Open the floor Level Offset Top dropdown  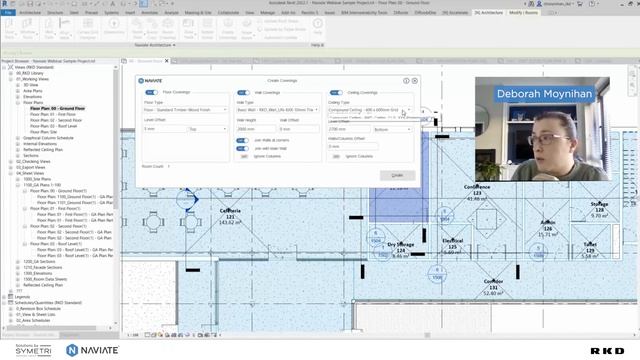tap(207, 129)
